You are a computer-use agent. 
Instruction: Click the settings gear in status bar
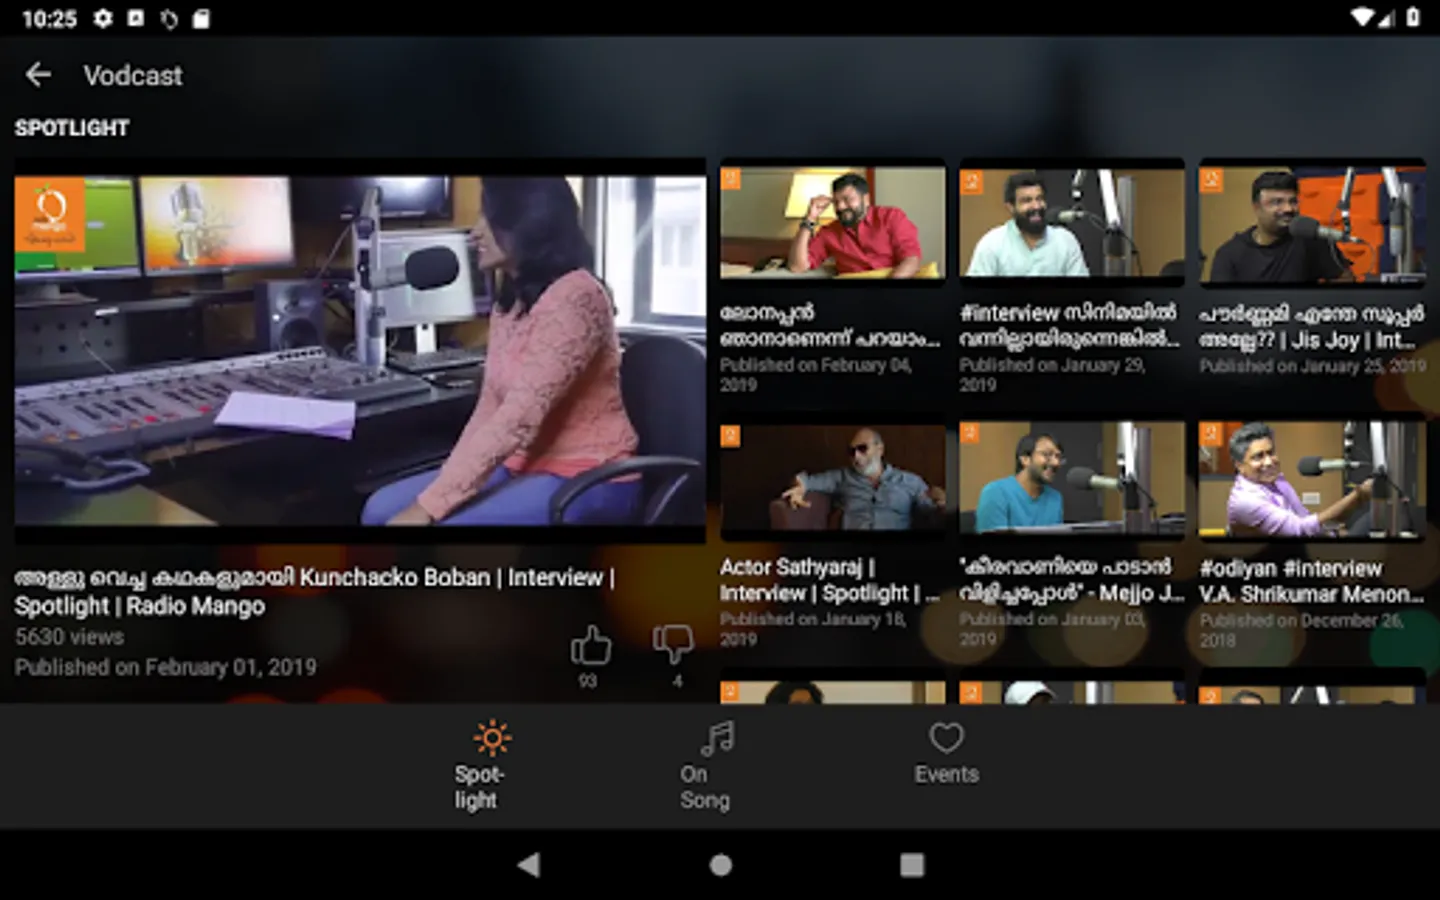coord(102,18)
